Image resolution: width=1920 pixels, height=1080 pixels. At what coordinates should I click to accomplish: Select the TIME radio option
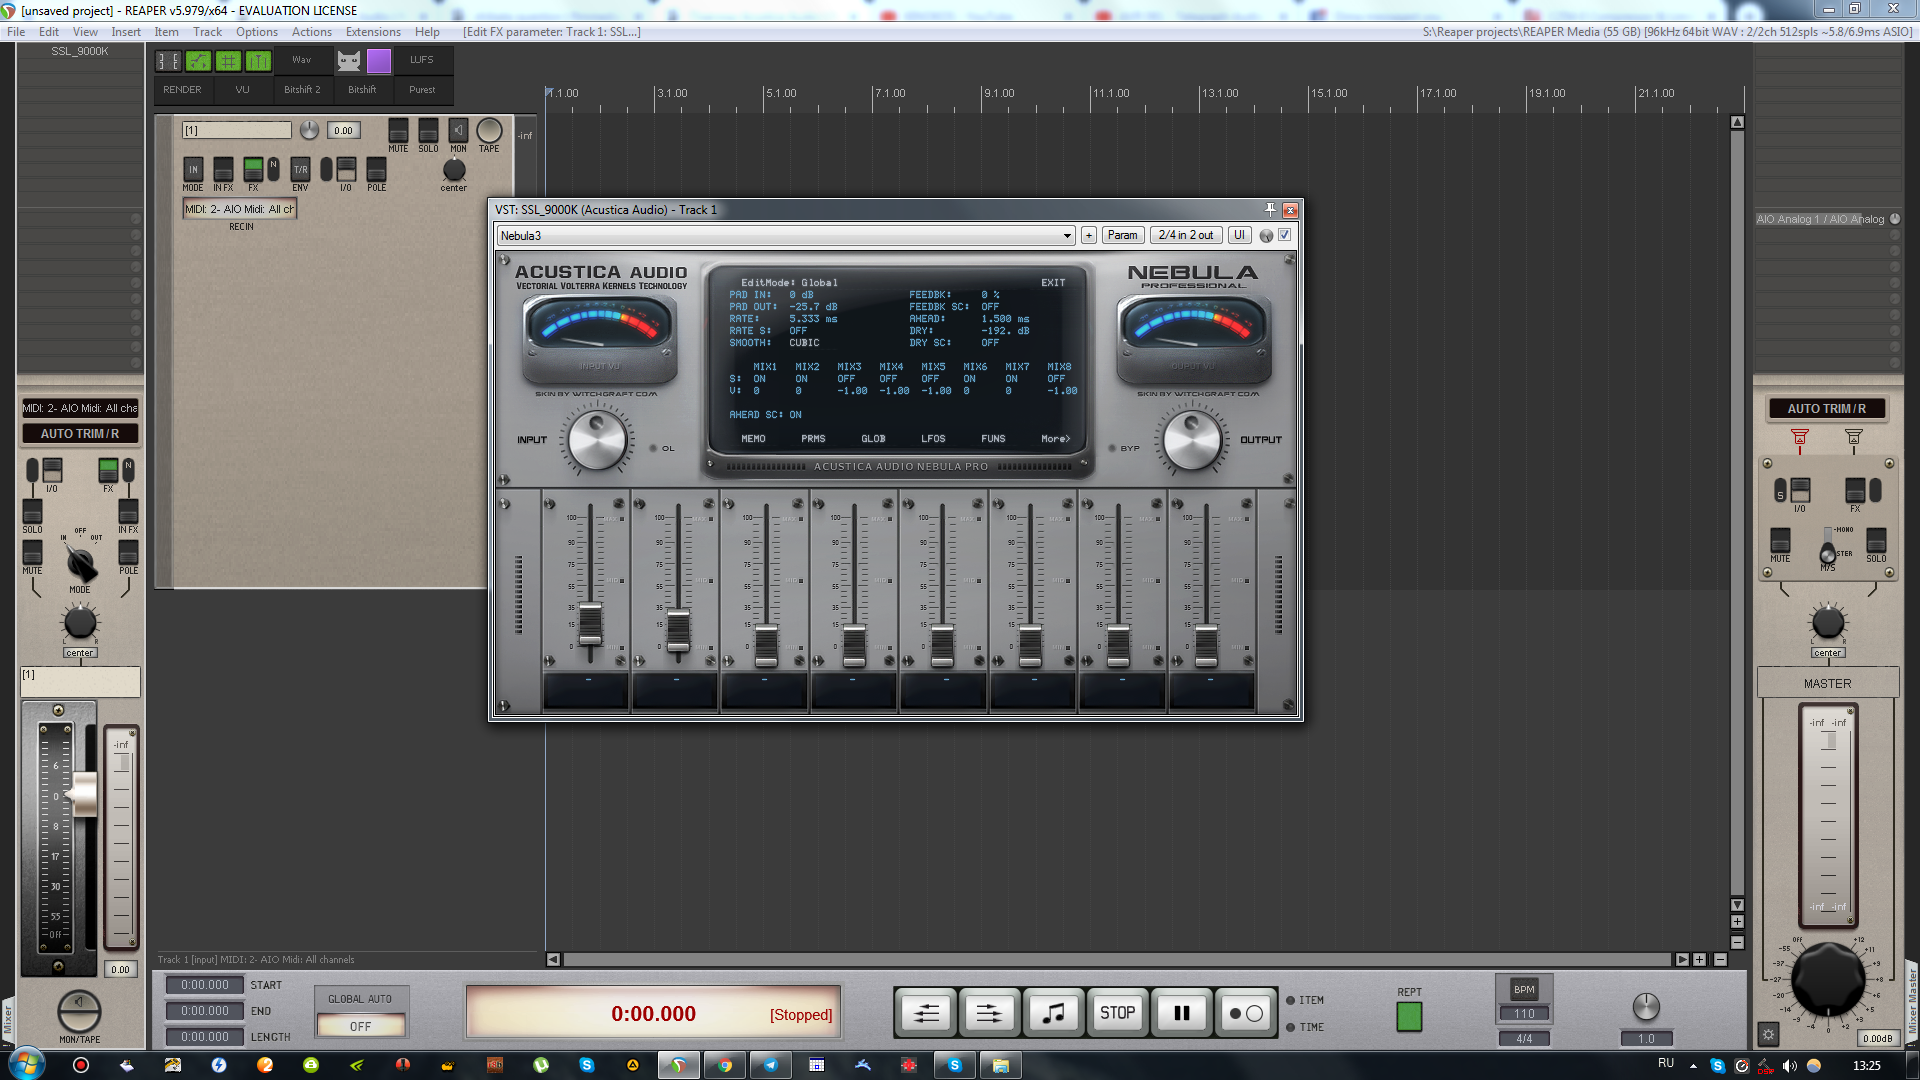tap(1305, 1027)
